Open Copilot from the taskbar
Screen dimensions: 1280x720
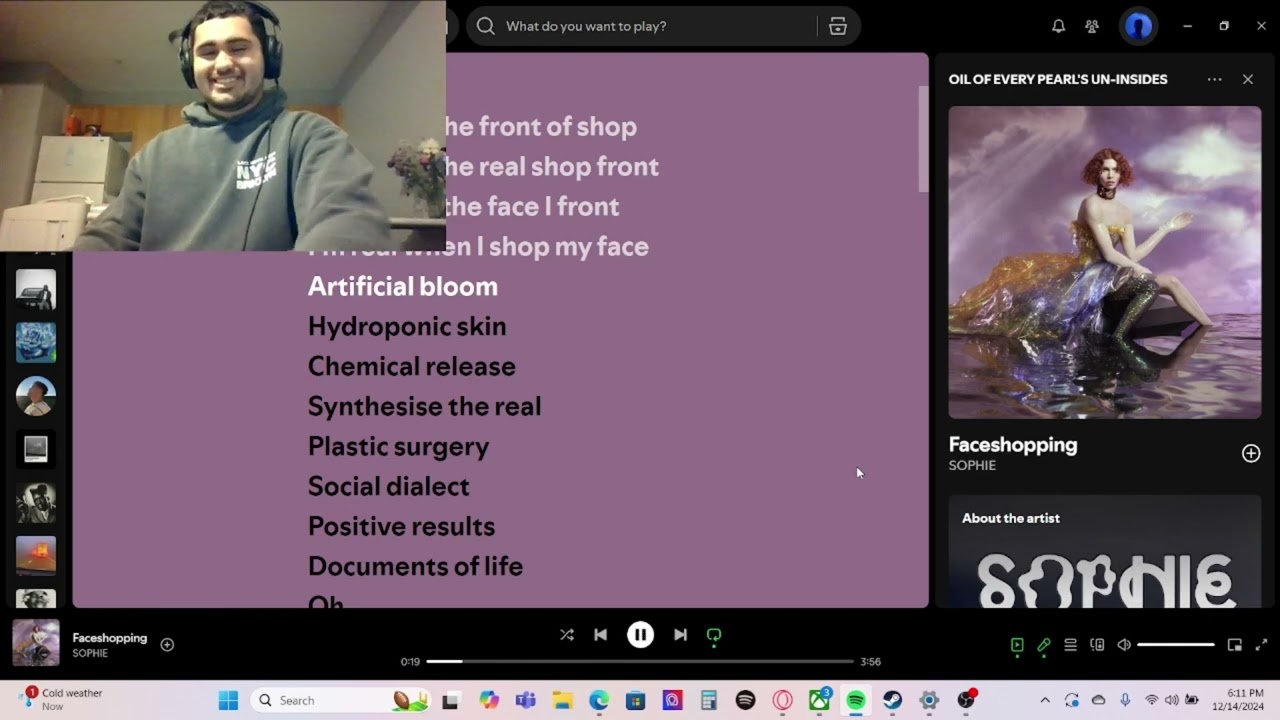point(488,700)
